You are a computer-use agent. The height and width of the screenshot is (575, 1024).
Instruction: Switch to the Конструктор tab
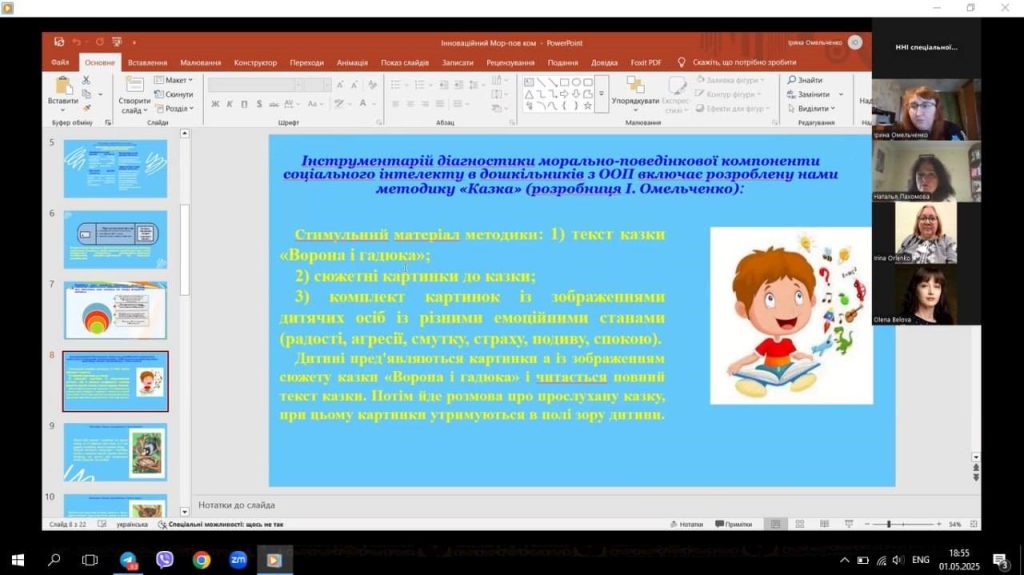coord(255,63)
